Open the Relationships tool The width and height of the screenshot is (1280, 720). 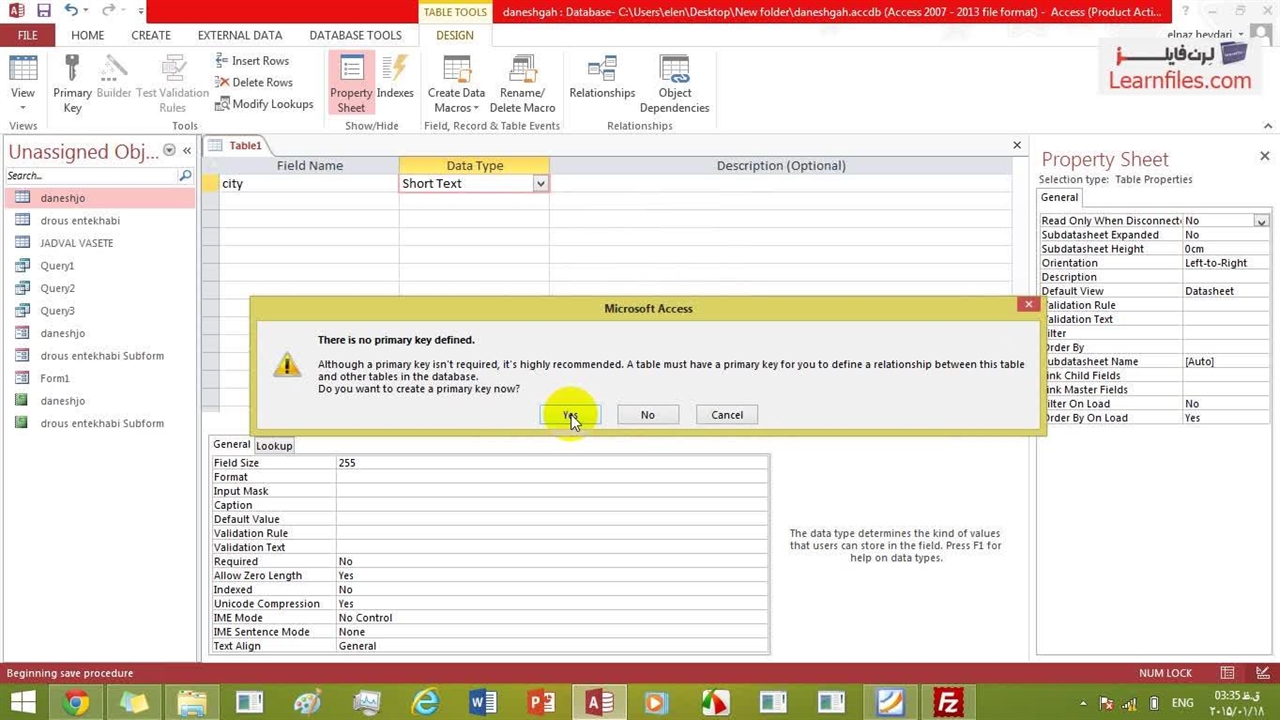(602, 78)
